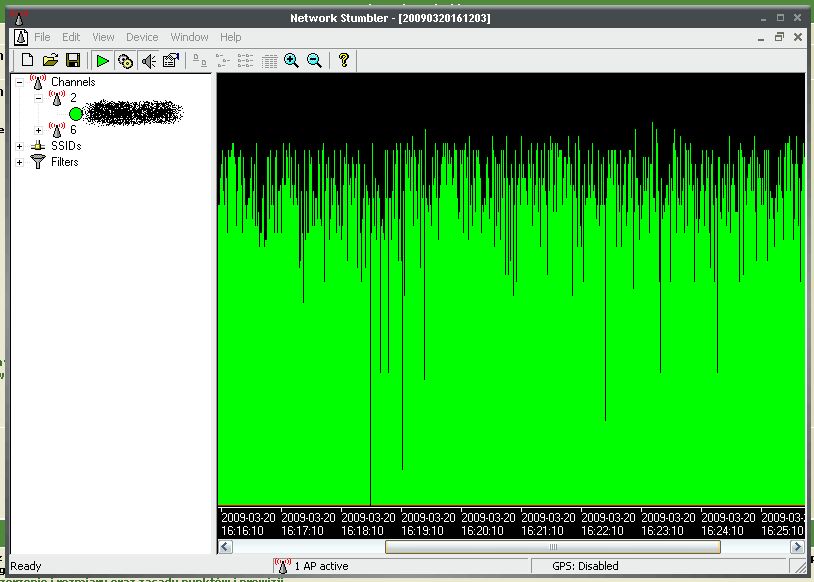
Task: Click "1 AP active" status text
Action: [321, 566]
